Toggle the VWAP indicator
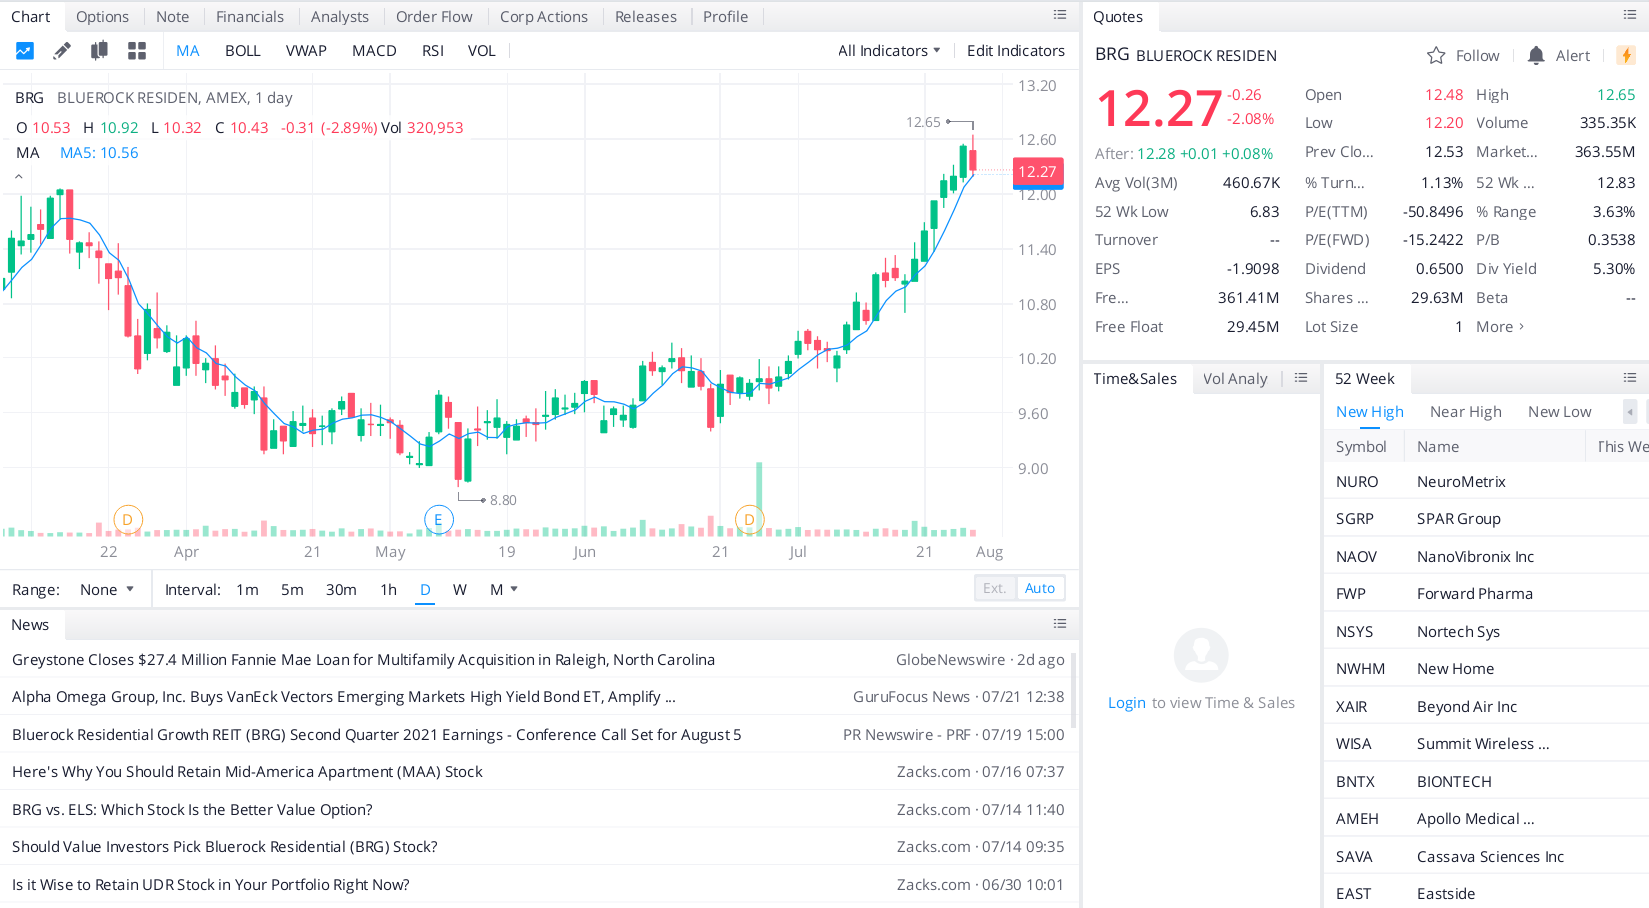This screenshot has width=1649, height=908. click(306, 51)
